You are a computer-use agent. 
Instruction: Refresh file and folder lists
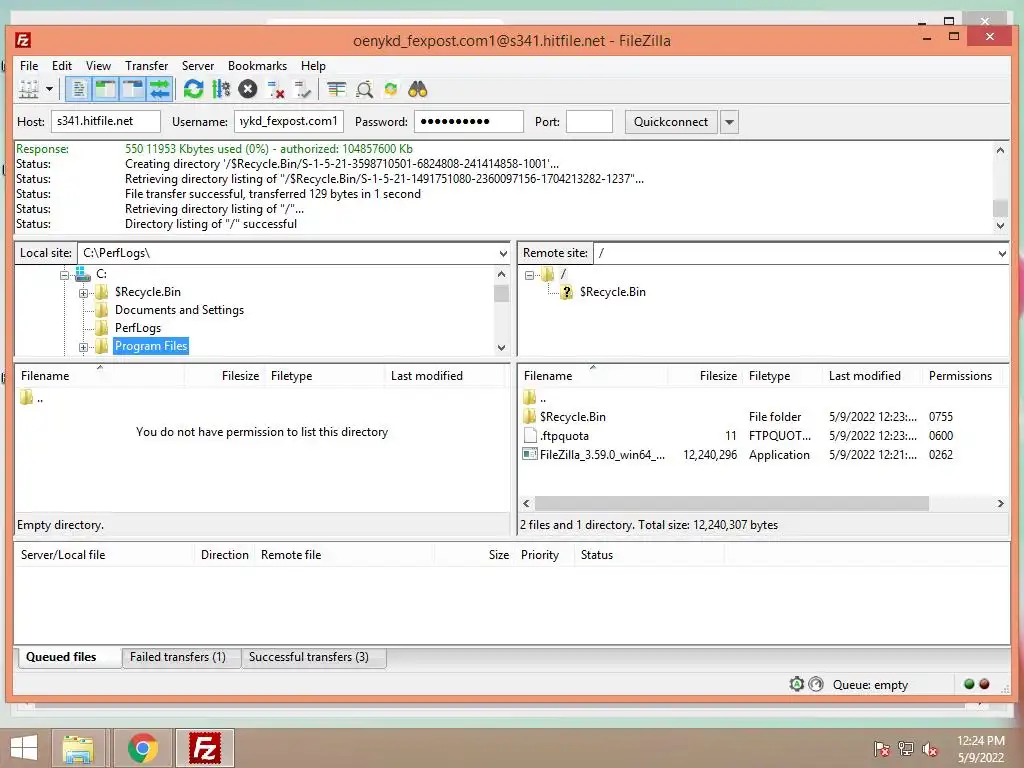click(x=193, y=89)
